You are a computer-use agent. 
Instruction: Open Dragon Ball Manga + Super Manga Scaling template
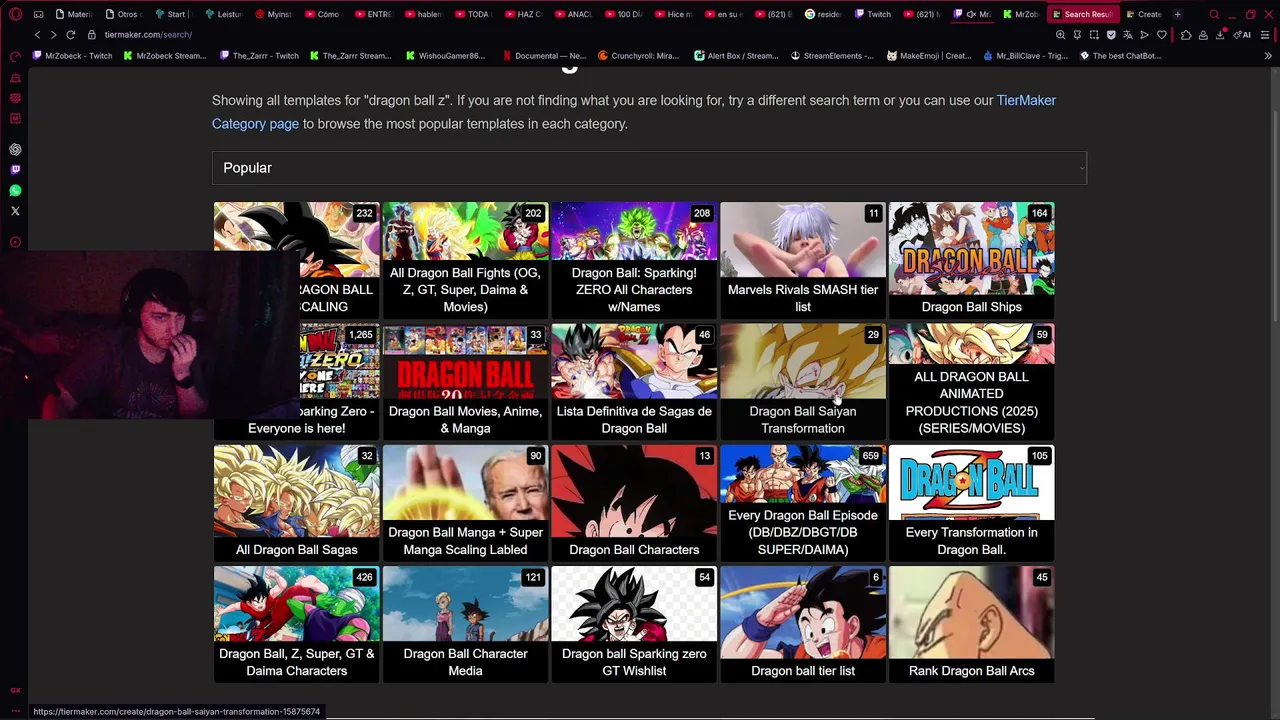click(465, 503)
